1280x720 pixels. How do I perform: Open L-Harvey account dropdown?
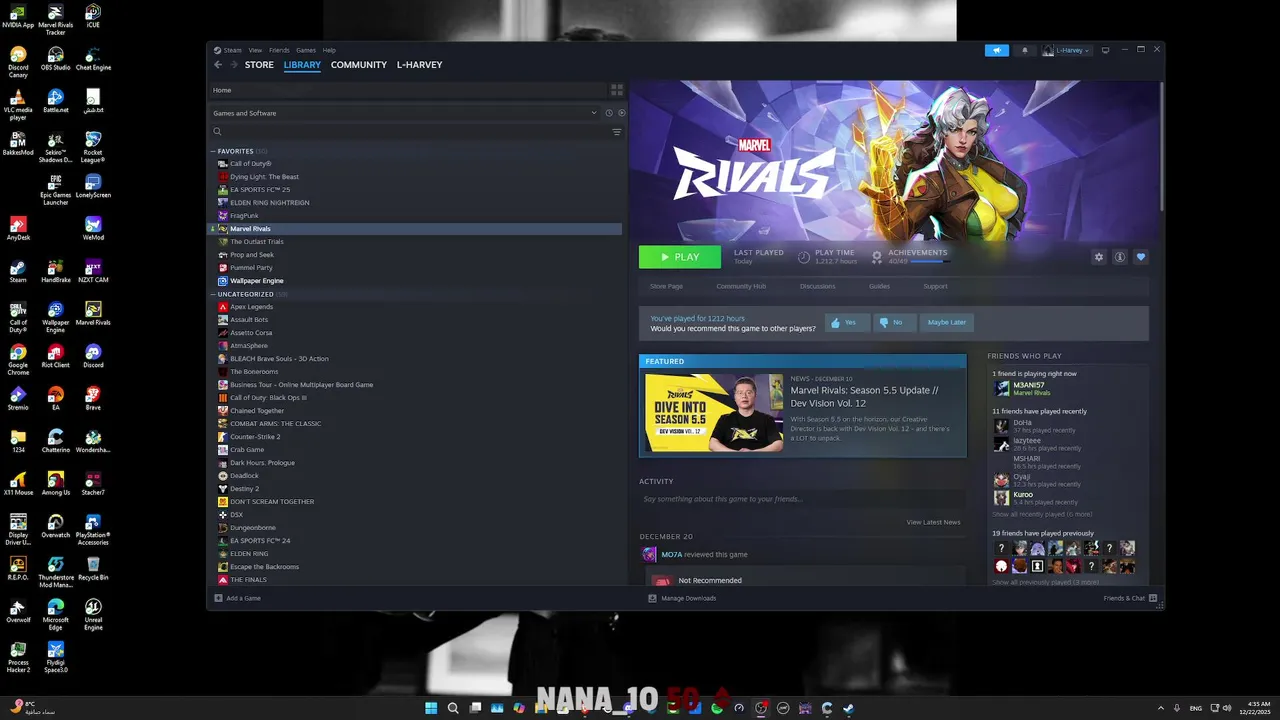pyautogui.click(x=1067, y=50)
